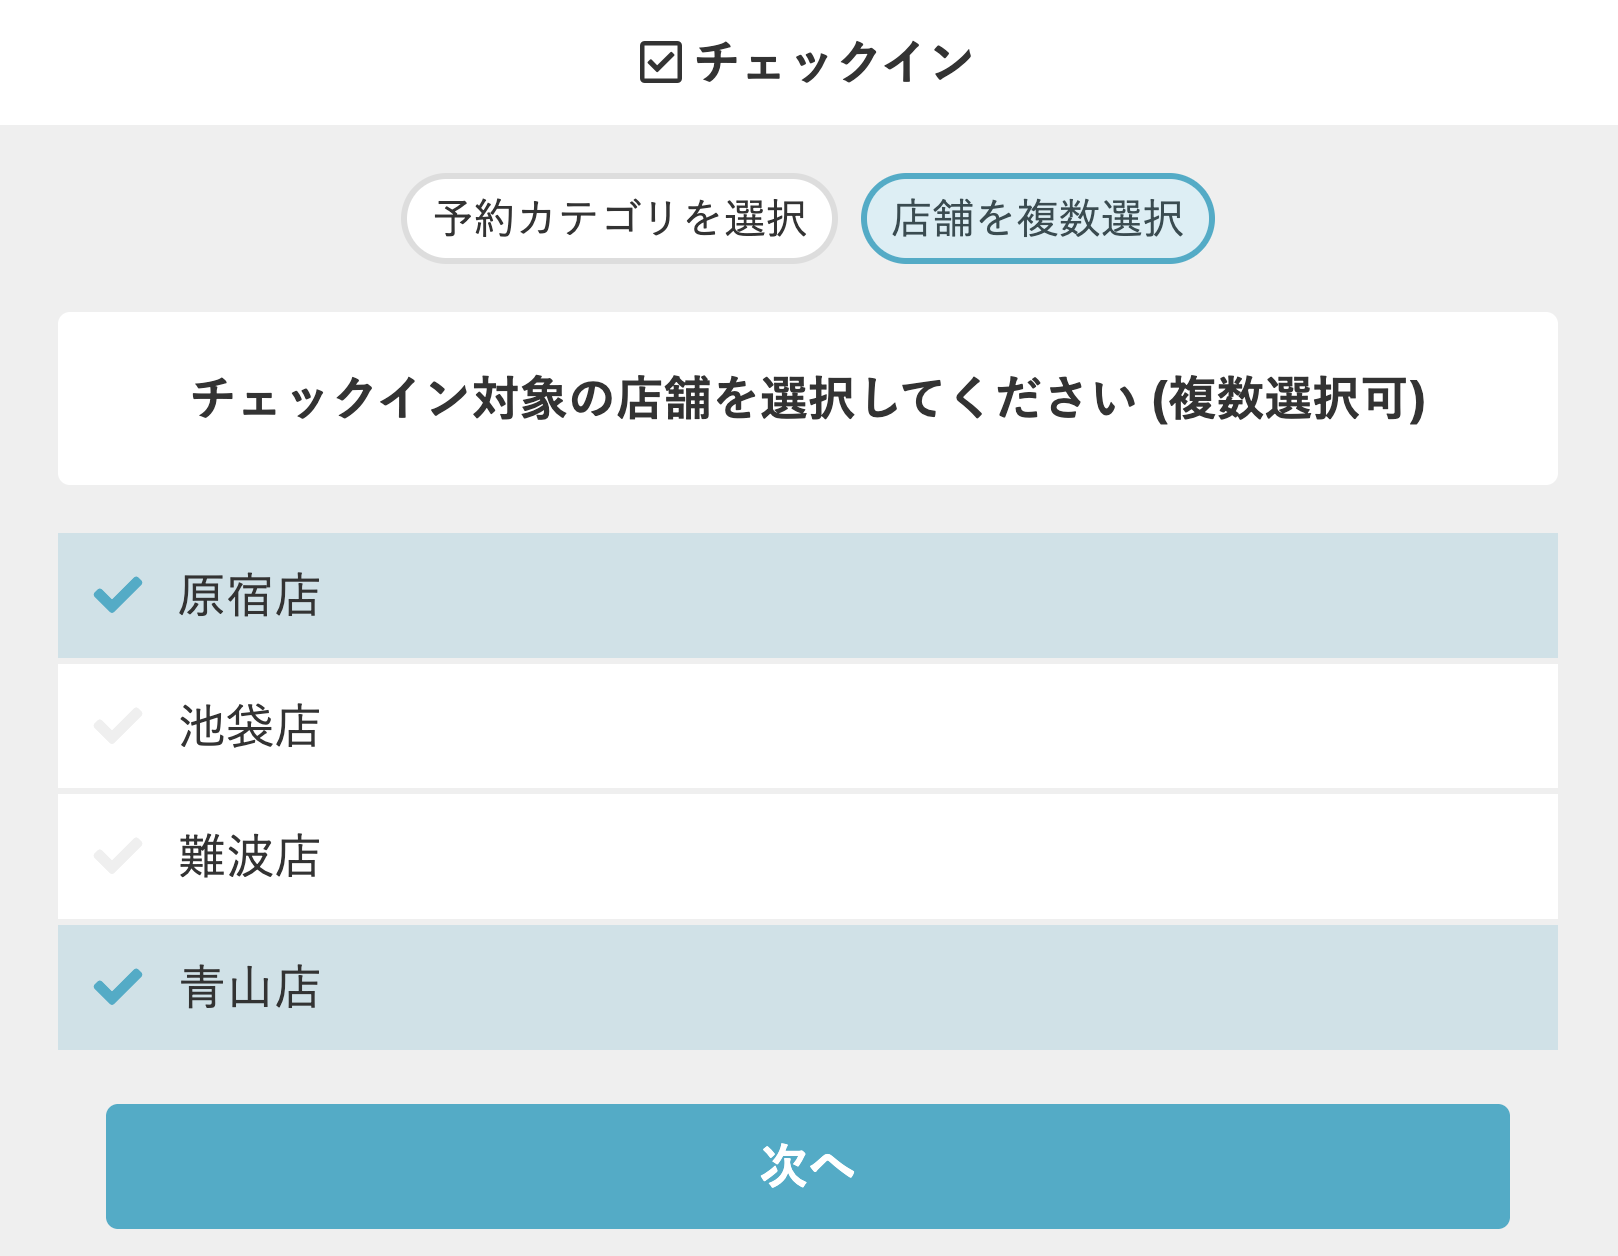Click the チェックイン header title text

coord(833,62)
